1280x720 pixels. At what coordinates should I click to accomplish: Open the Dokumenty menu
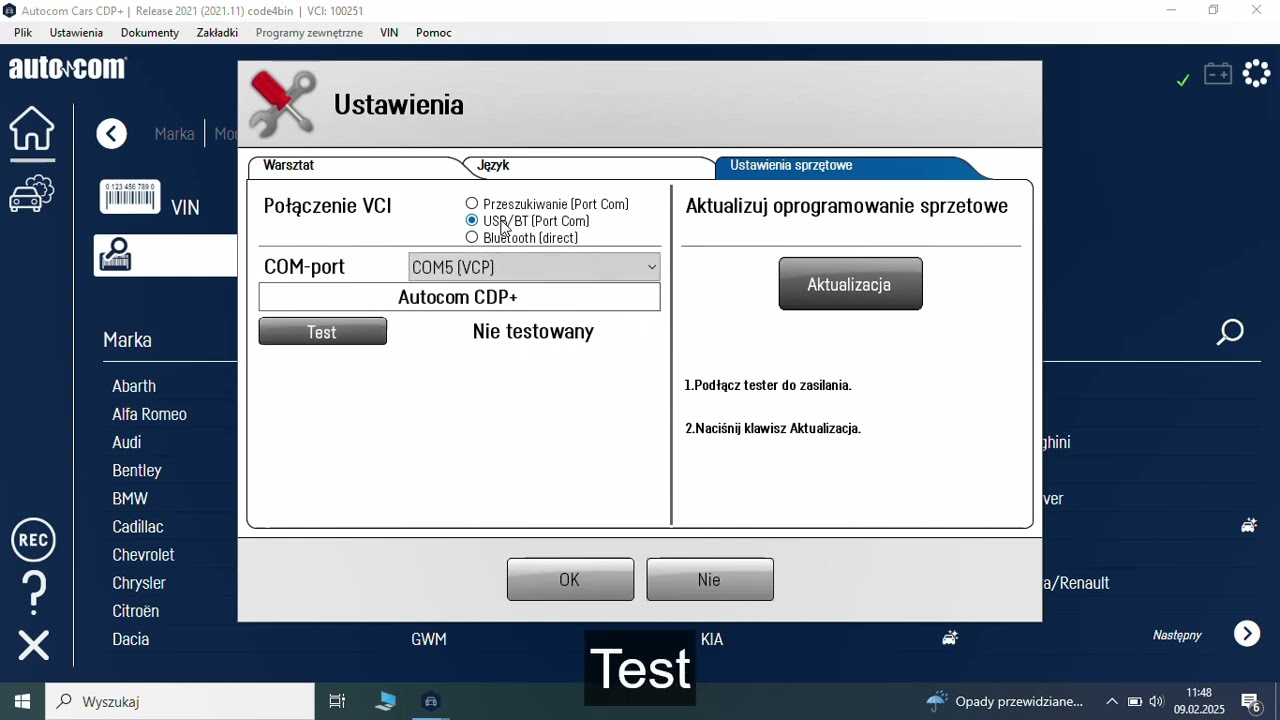(150, 33)
